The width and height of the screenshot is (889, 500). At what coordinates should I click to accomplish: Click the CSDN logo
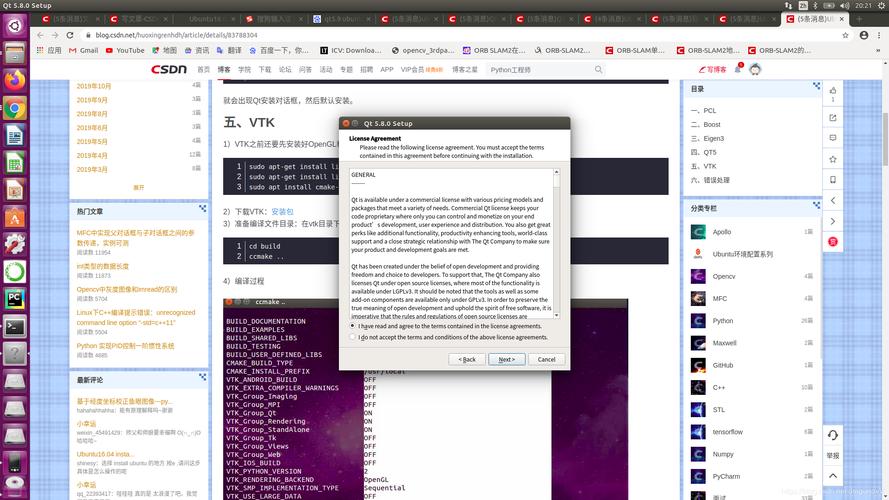[x=168, y=69]
